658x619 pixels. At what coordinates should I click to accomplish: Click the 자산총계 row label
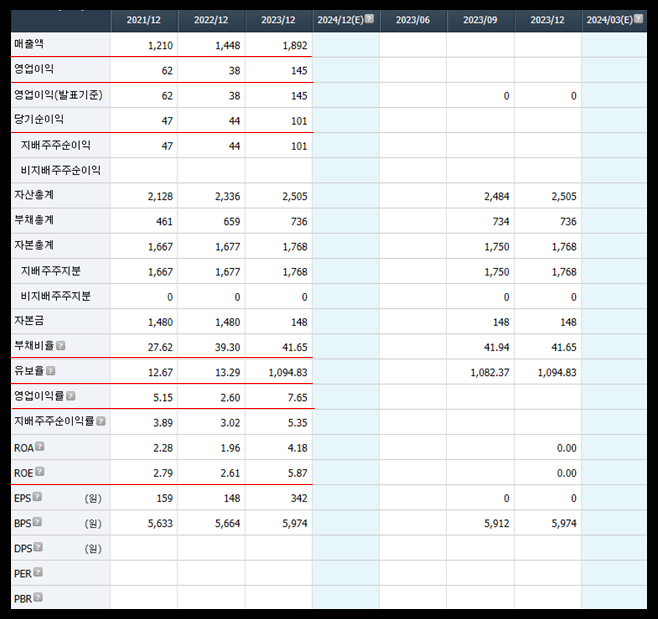coord(34,195)
